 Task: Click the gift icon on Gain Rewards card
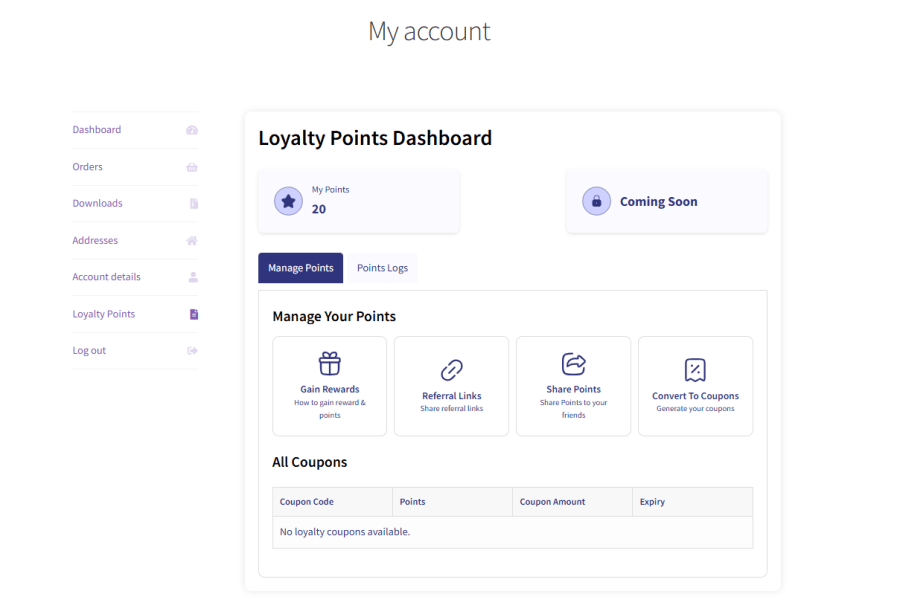click(330, 364)
